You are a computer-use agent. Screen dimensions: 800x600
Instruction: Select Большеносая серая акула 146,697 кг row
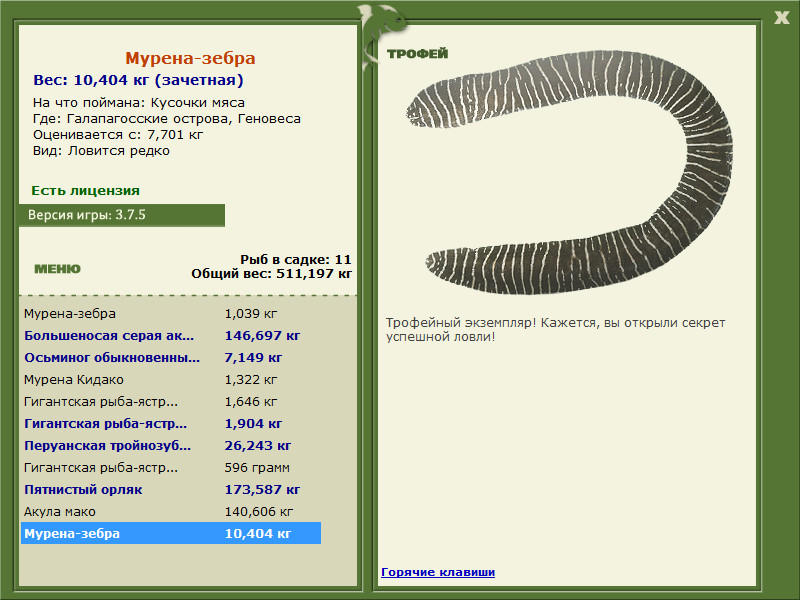pyautogui.click(x=171, y=336)
